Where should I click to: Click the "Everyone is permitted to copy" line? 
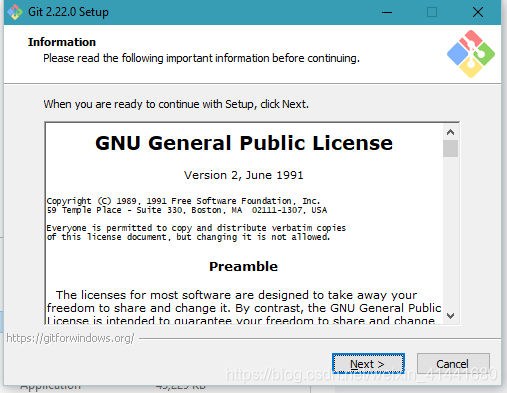click(x=196, y=228)
